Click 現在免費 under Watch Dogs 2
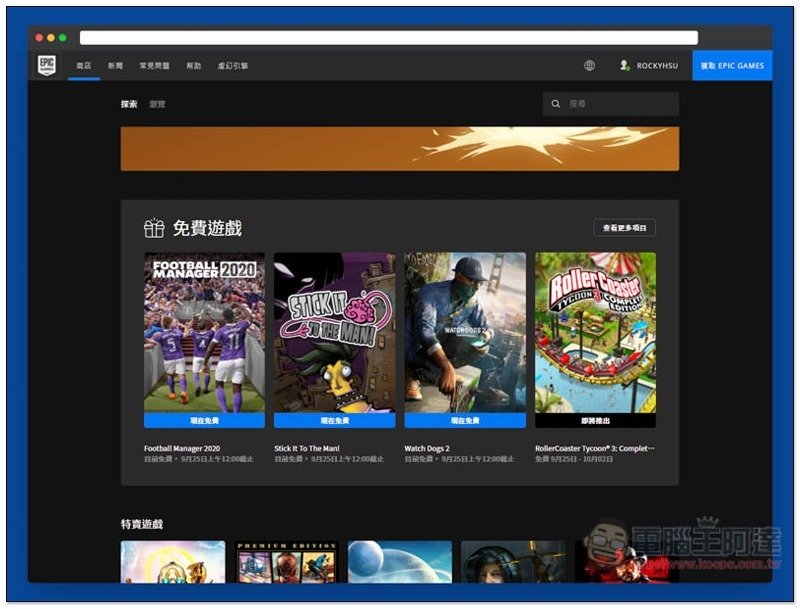800x609 pixels. (x=465, y=420)
